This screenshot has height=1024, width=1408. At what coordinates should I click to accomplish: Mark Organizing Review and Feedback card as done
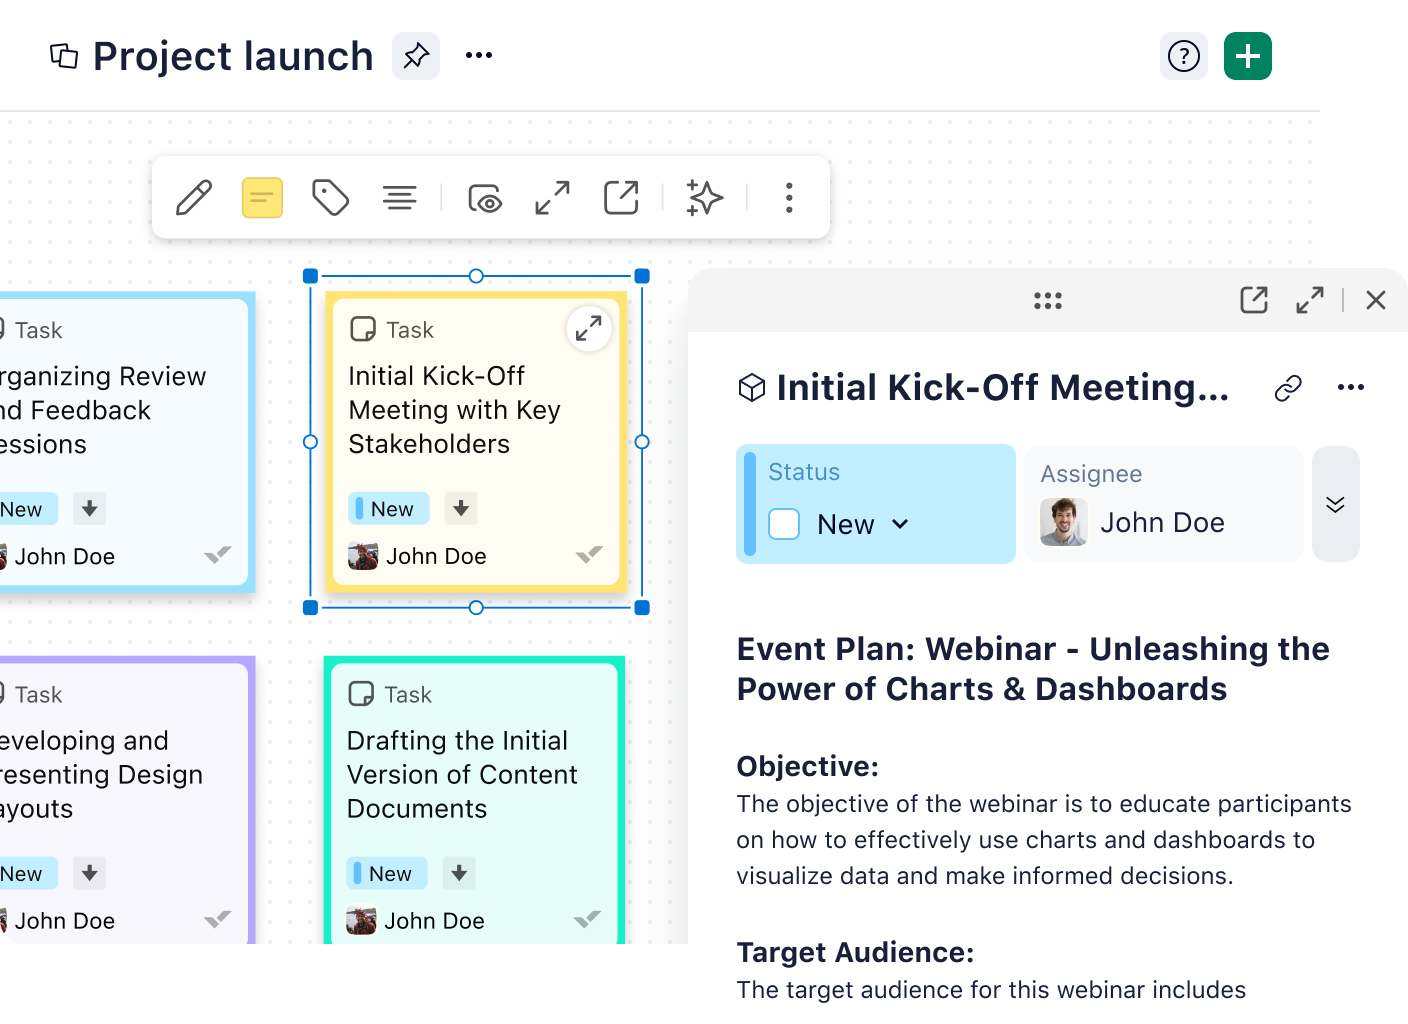(217, 554)
